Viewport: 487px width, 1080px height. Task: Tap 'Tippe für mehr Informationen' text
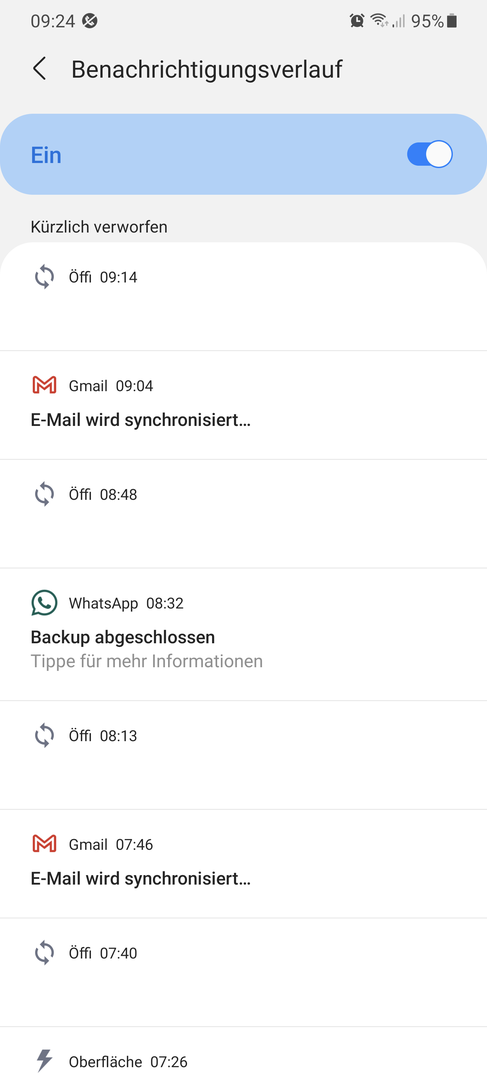click(x=147, y=661)
